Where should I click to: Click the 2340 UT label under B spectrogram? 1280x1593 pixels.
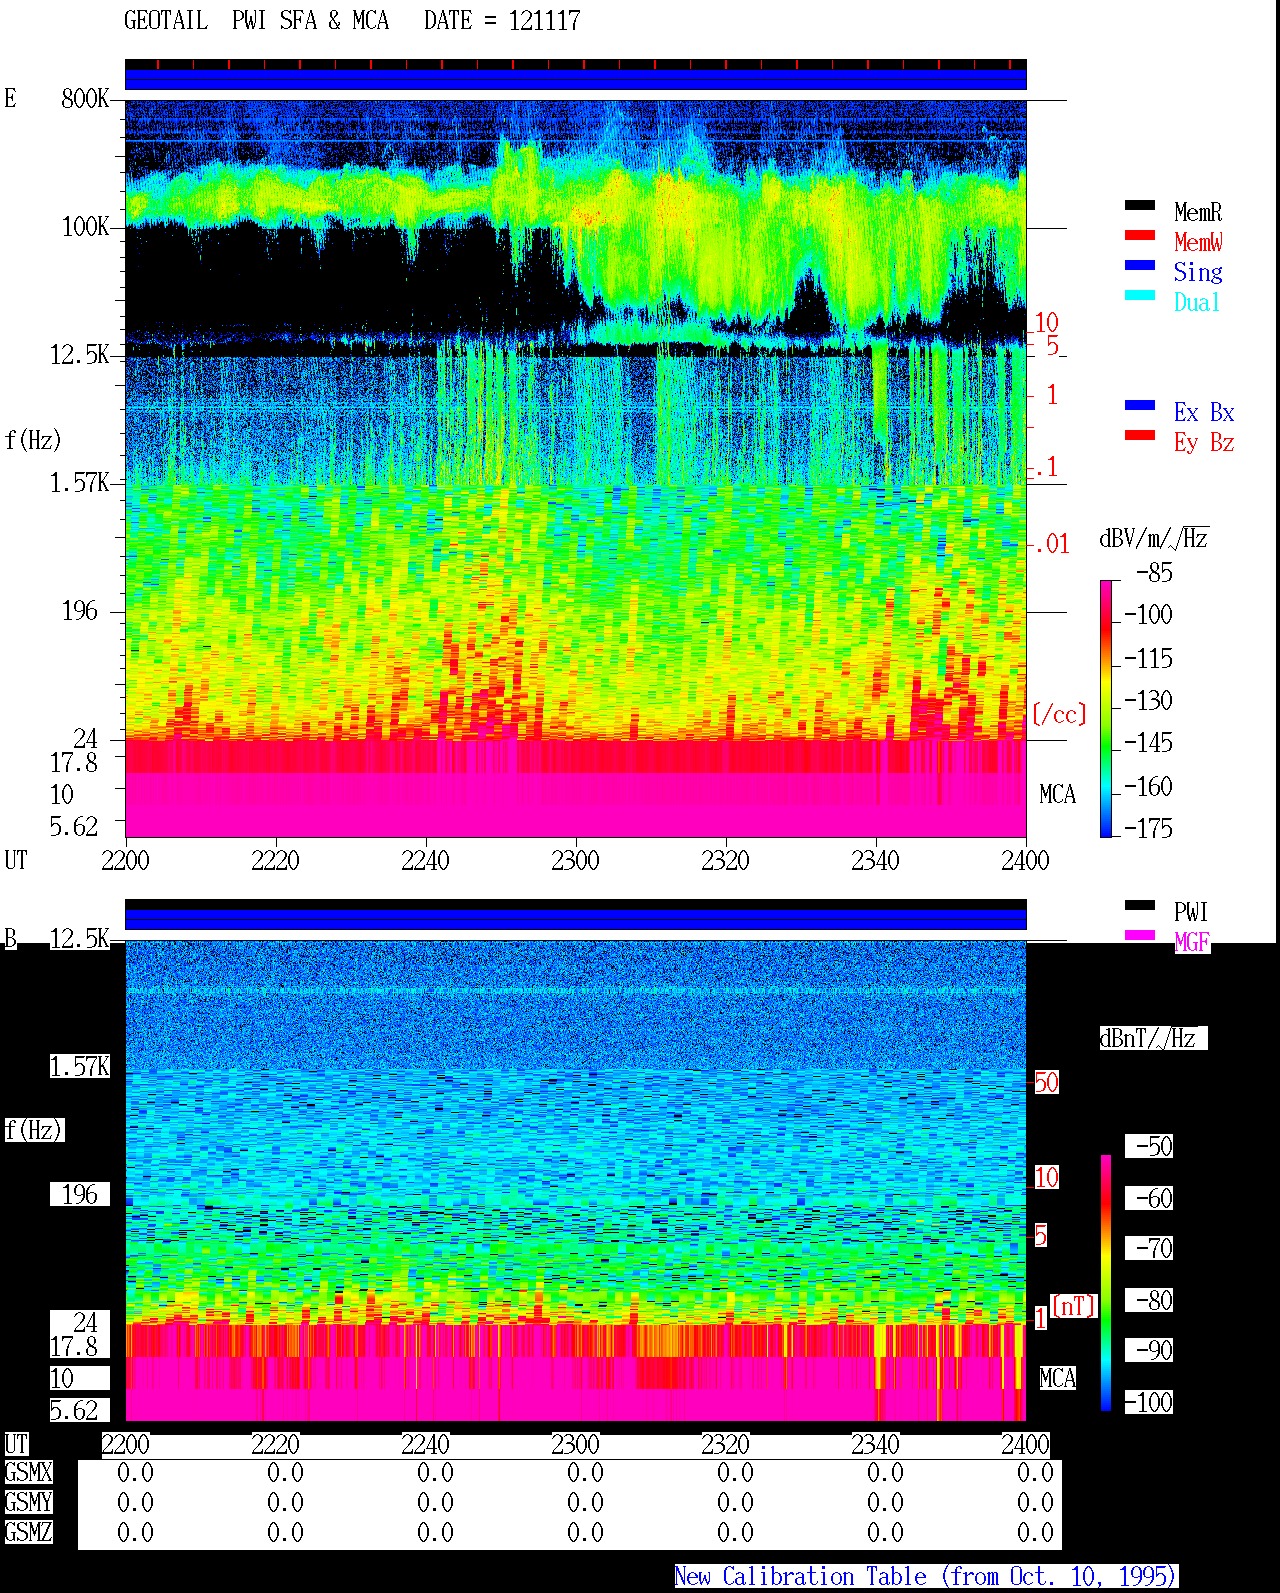875,1445
